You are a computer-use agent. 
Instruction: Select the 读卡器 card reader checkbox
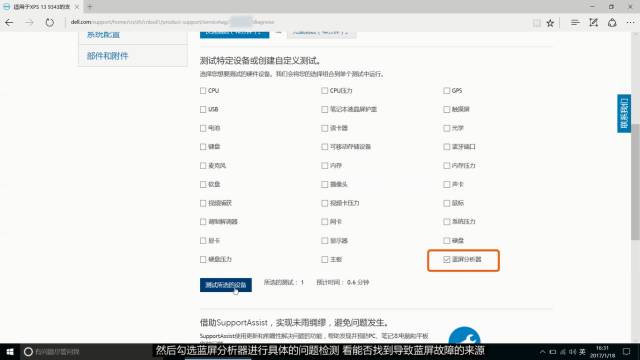tap(324, 128)
